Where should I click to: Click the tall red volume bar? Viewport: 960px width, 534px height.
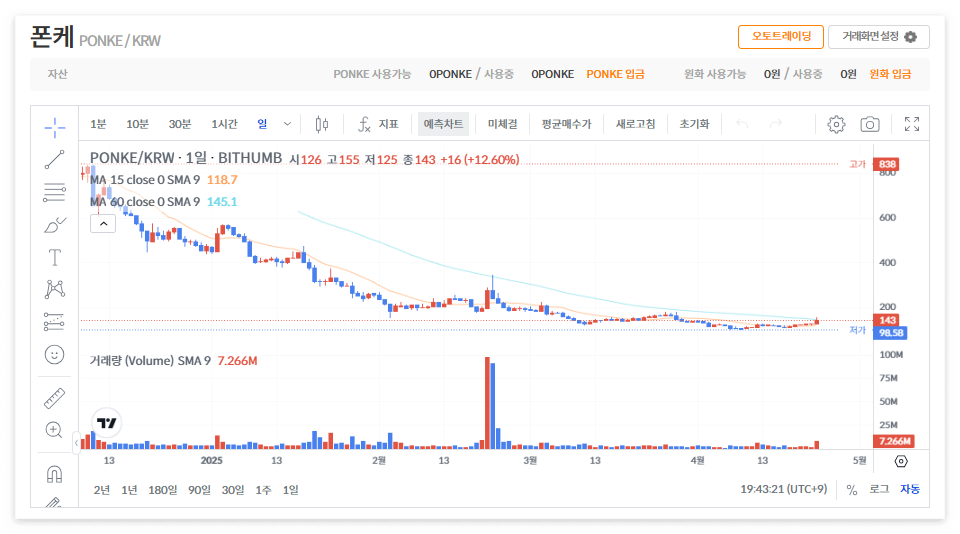(x=487, y=403)
